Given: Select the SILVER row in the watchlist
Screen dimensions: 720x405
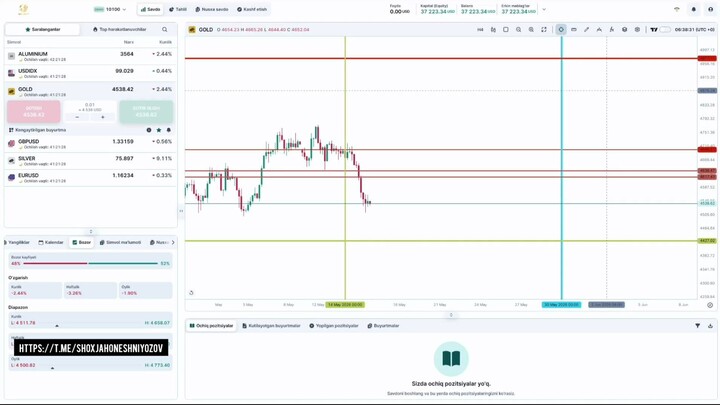Looking at the screenshot, I should (90, 161).
